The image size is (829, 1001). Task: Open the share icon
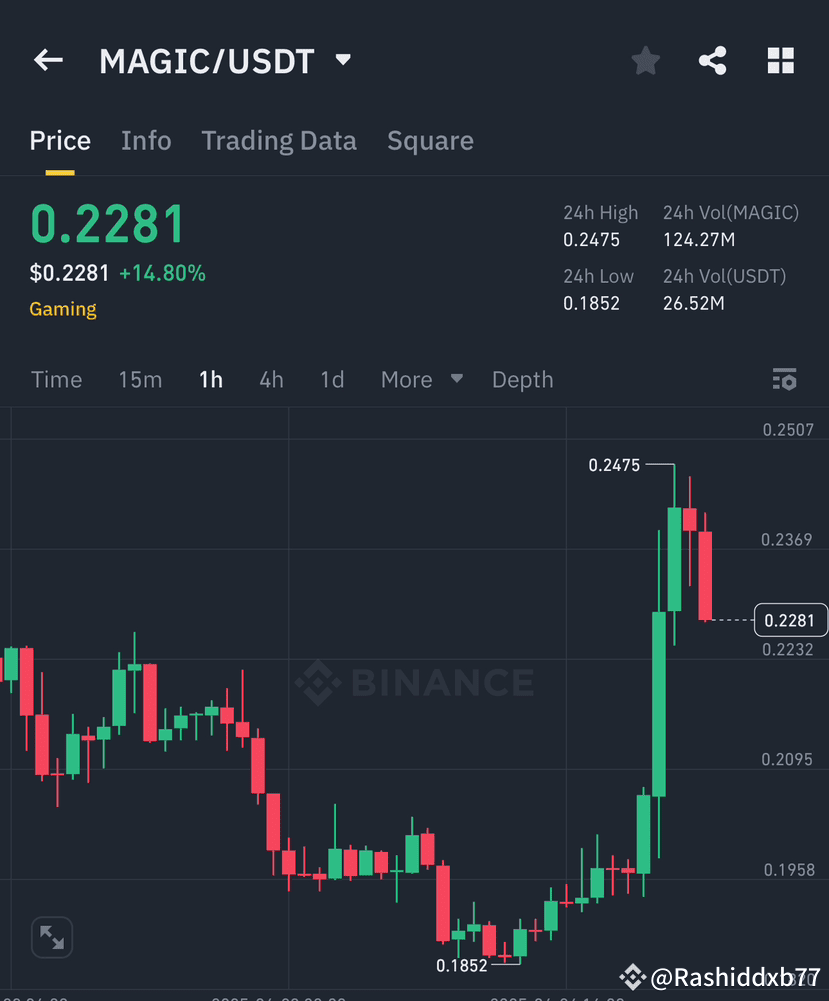(713, 60)
